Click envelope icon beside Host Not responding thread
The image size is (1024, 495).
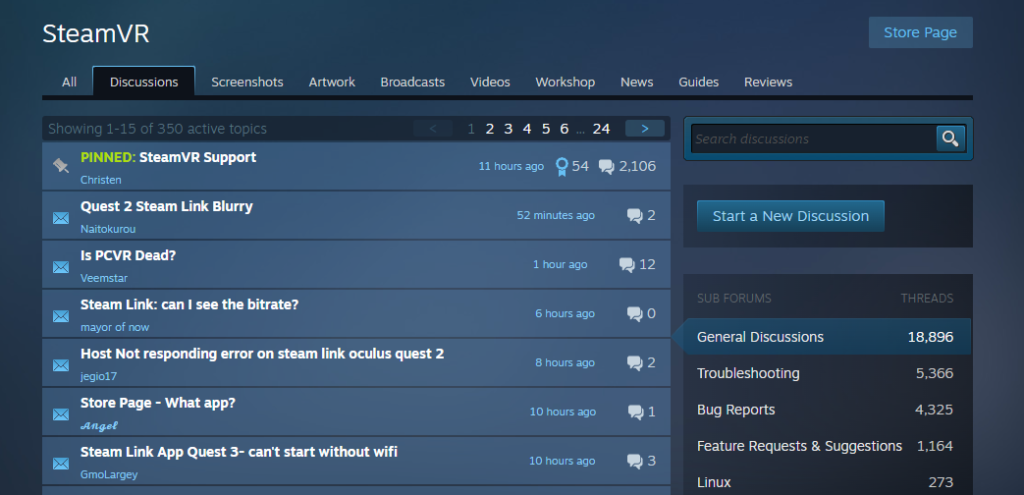pyautogui.click(x=61, y=363)
